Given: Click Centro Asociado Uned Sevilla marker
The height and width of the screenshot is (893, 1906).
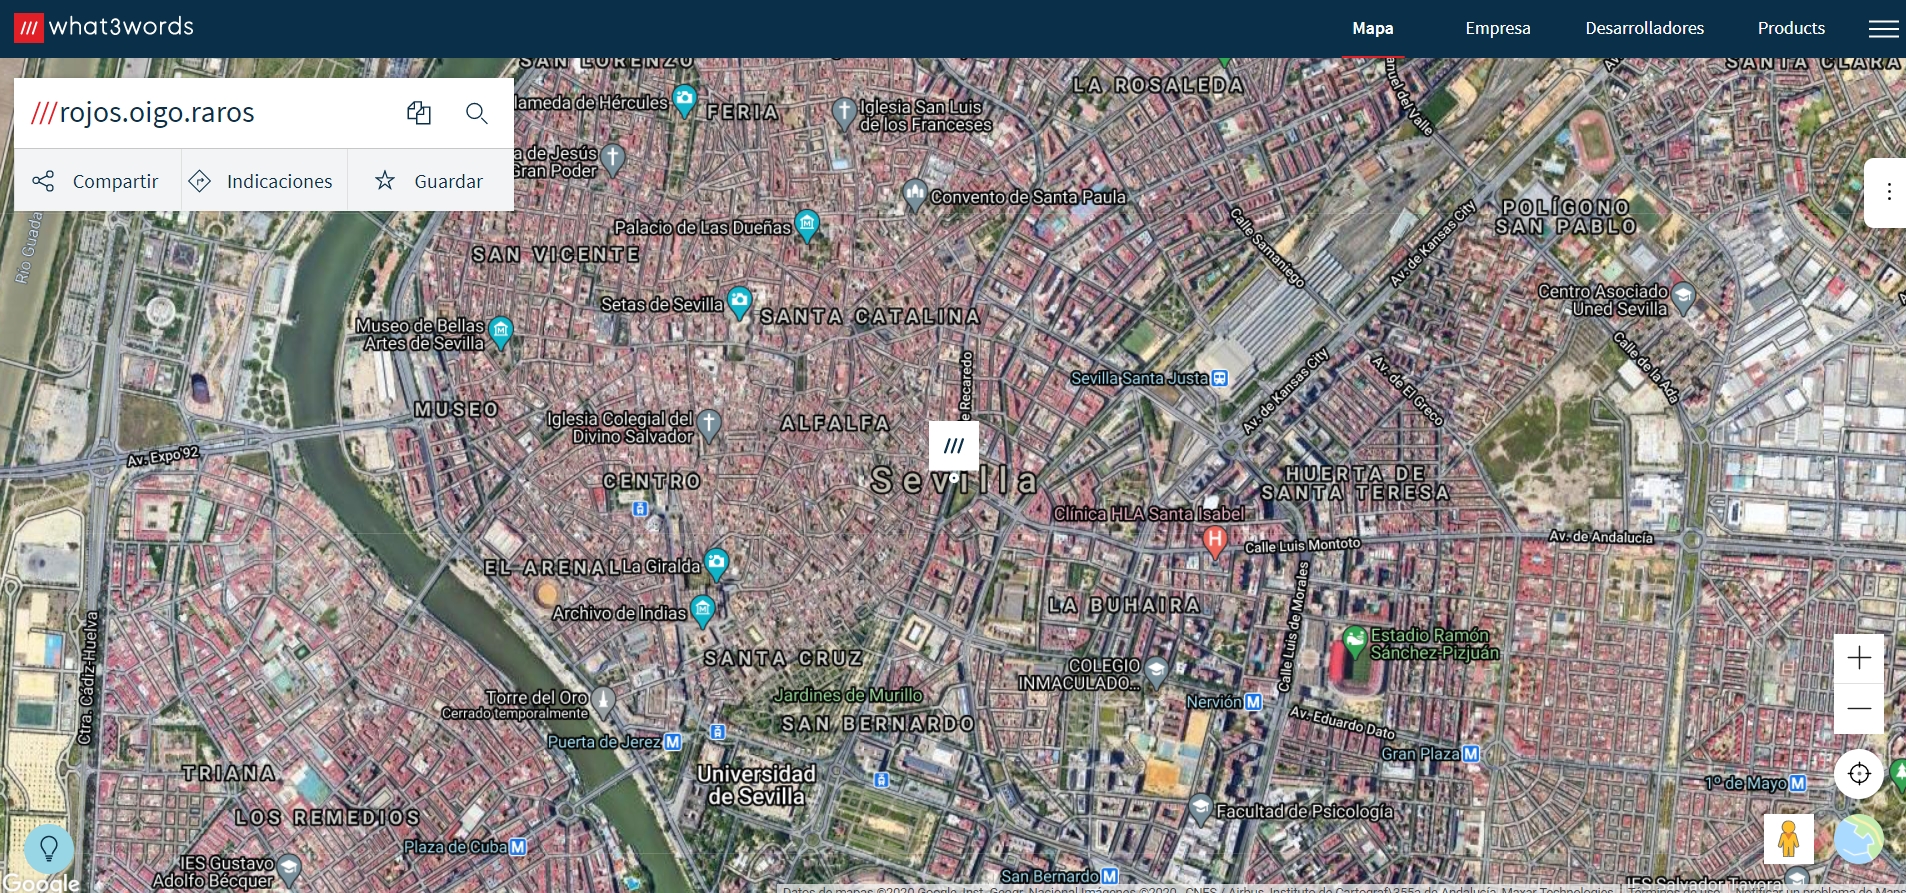Looking at the screenshot, I should pyautogui.click(x=1684, y=297).
